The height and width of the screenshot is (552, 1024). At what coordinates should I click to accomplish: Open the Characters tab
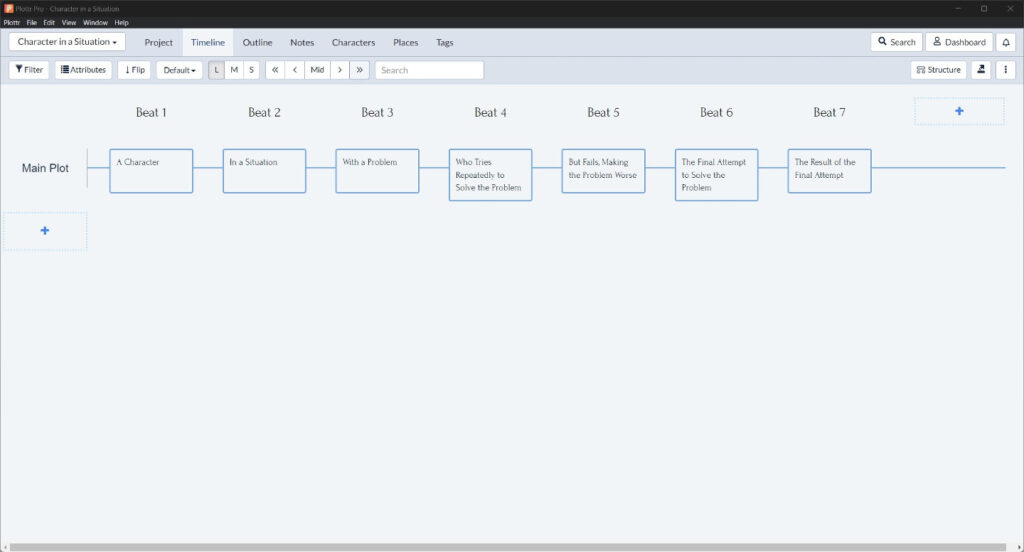coord(353,42)
